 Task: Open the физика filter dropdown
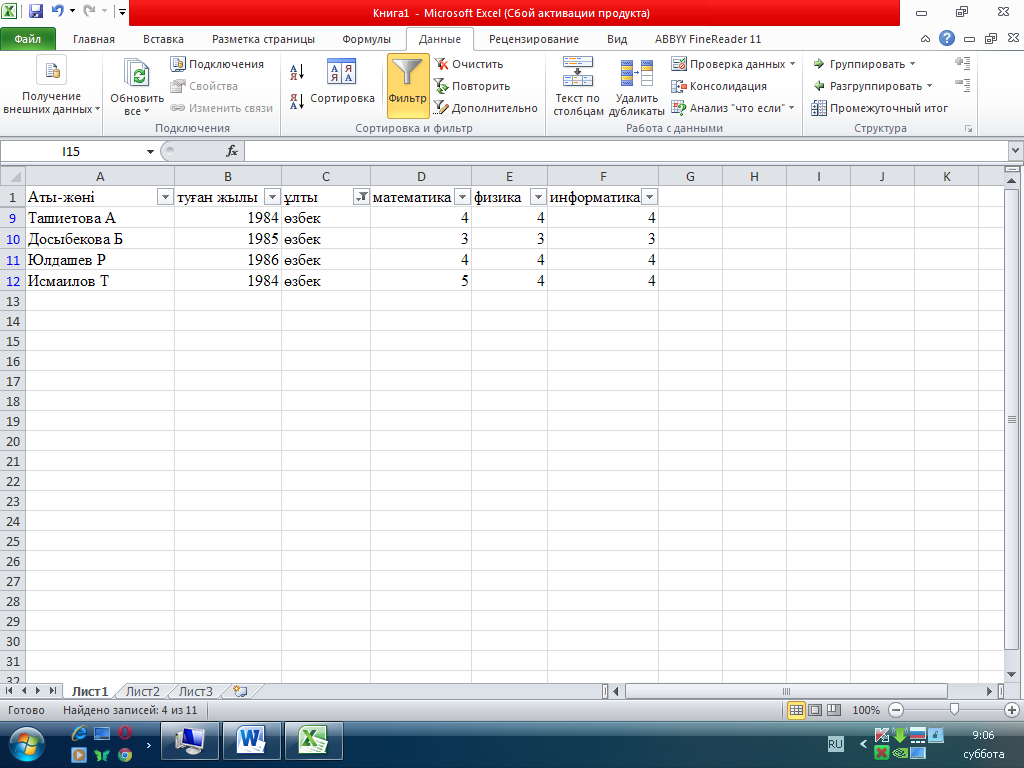point(538,197)
